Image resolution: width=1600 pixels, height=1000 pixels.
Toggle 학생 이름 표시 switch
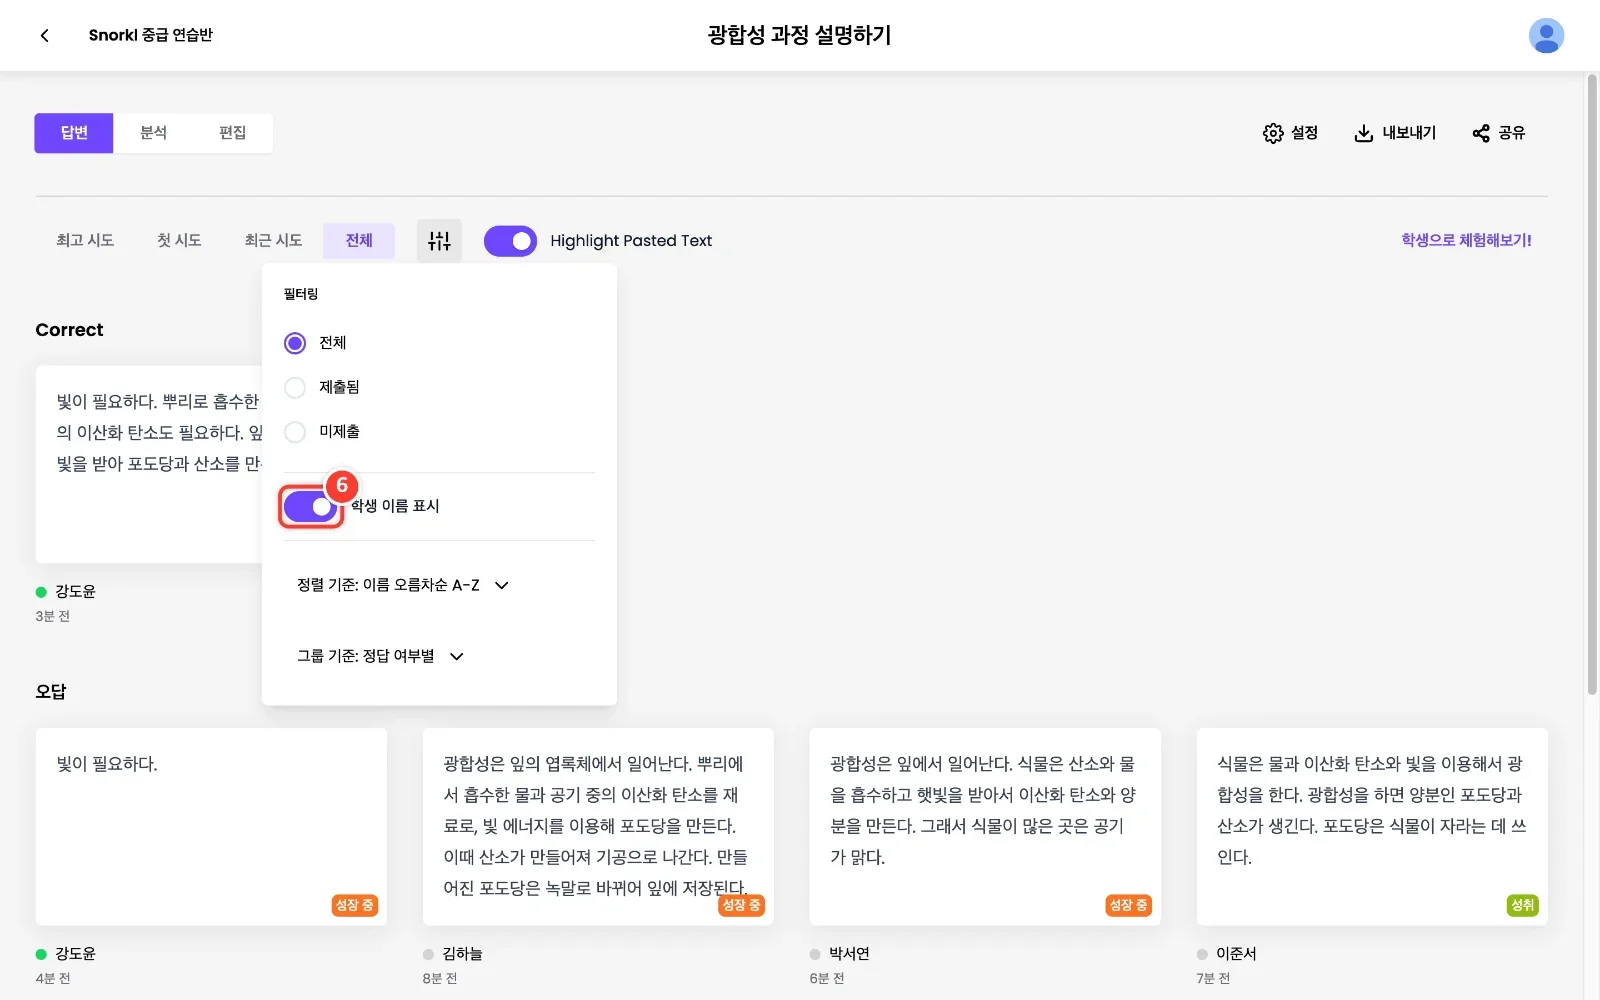coord(311,507)
